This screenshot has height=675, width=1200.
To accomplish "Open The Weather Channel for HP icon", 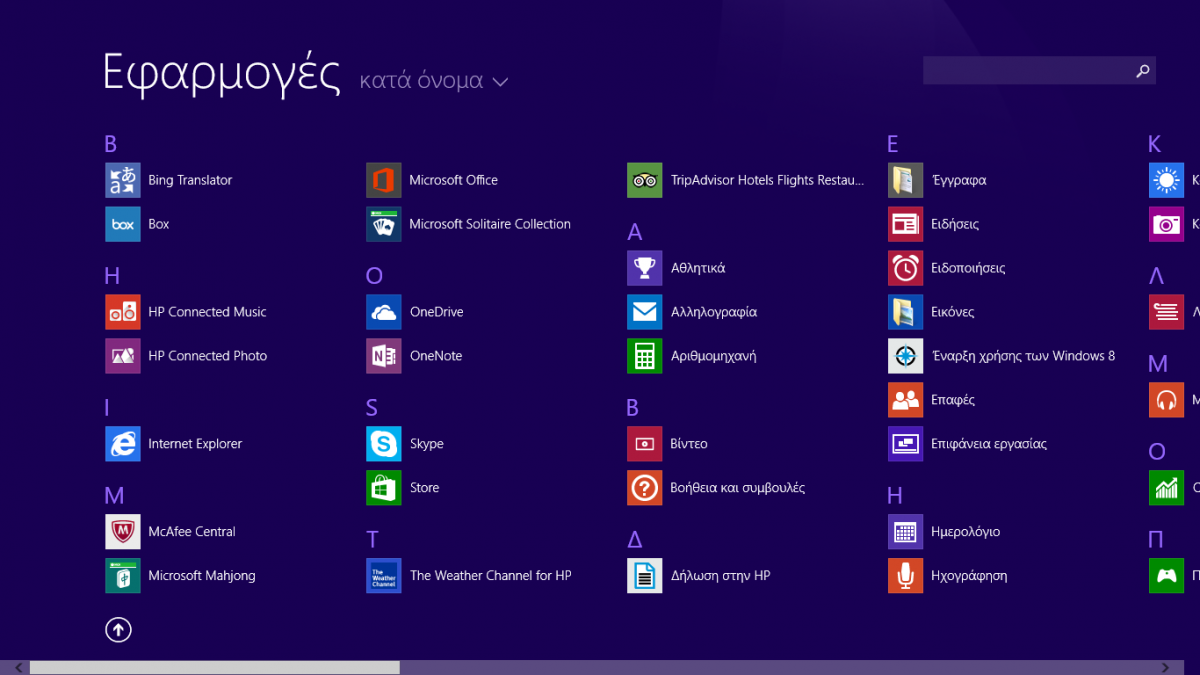I will [x=384, y=576].
